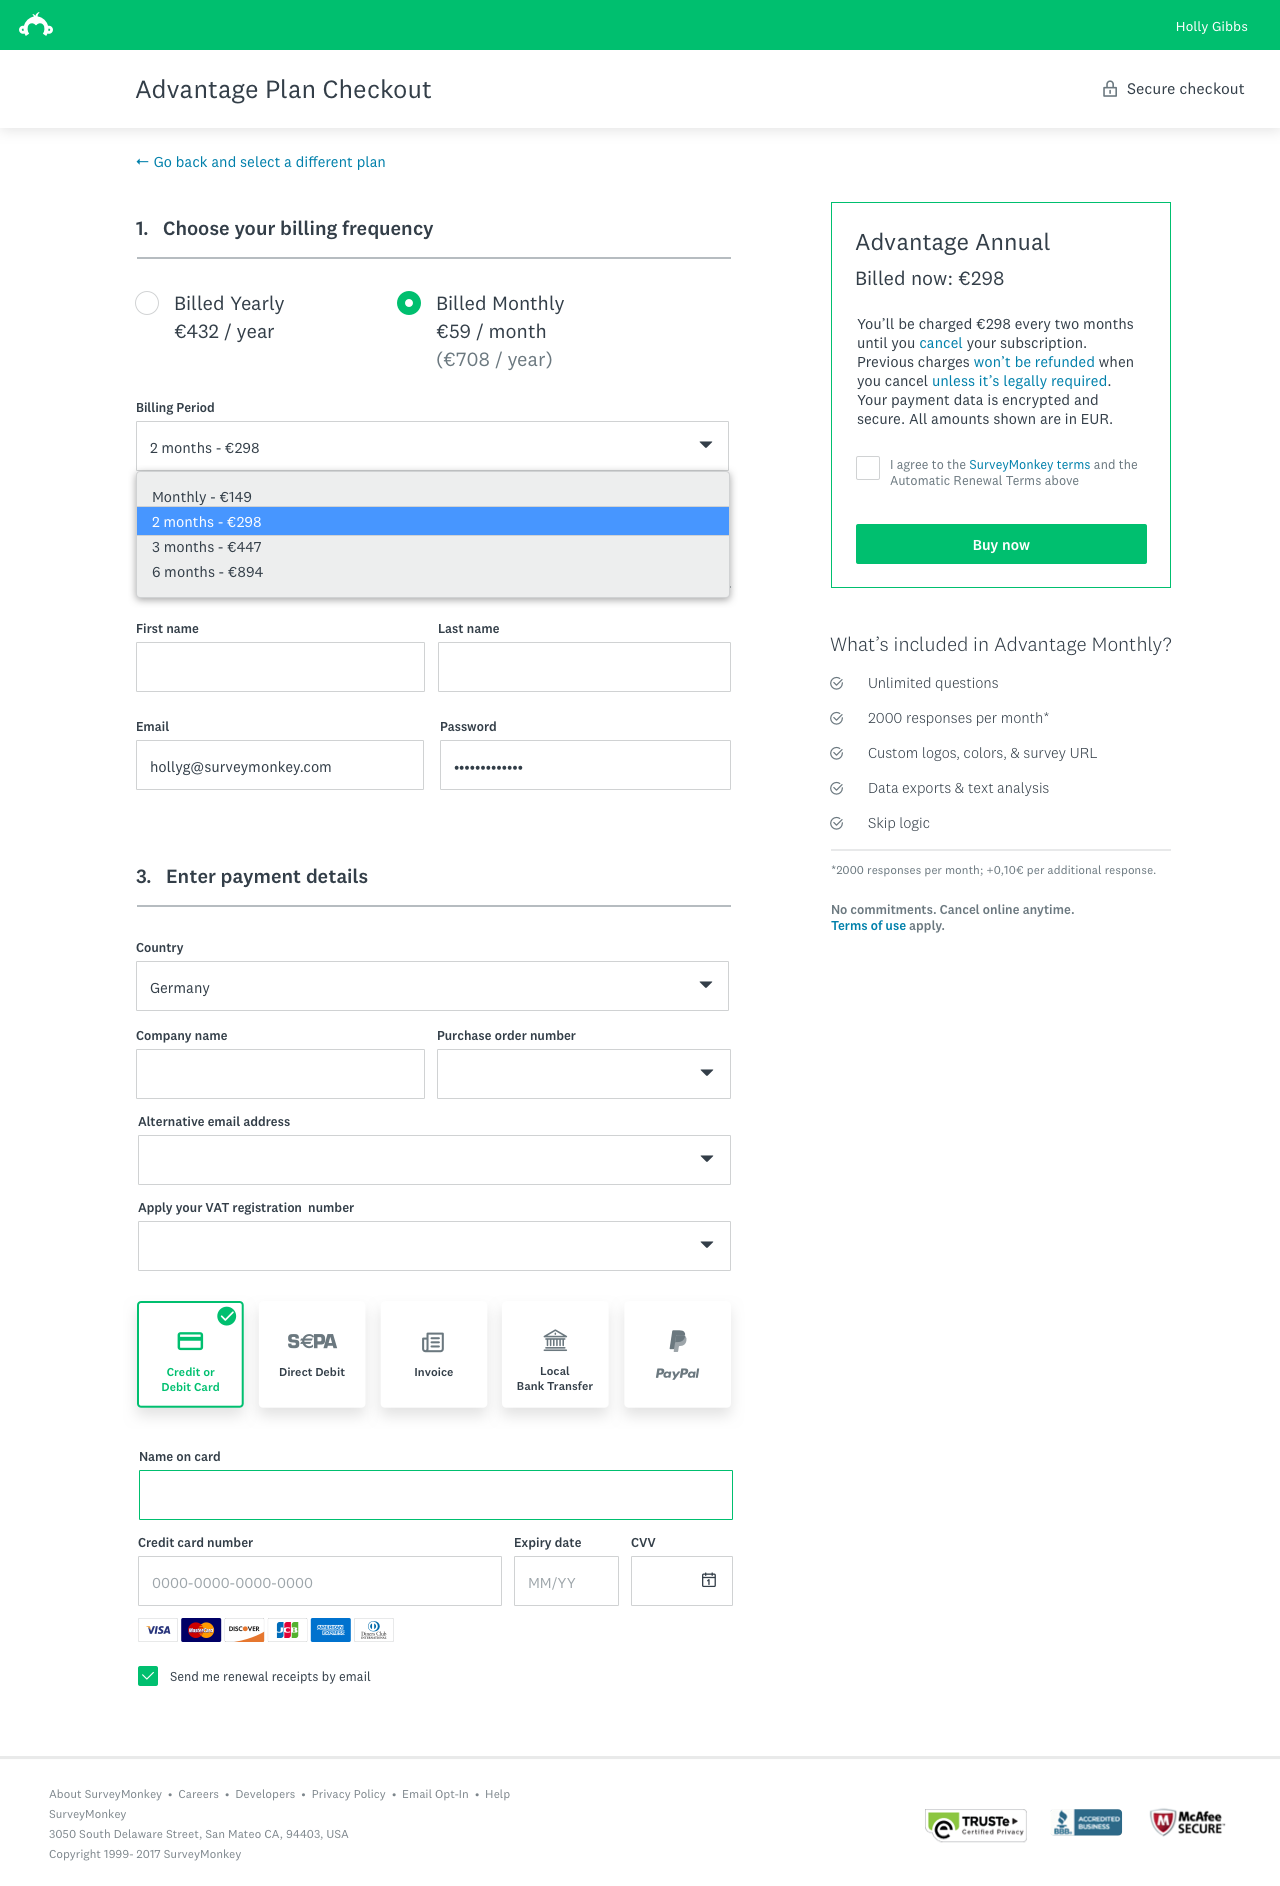The height and width of the screenshot is (1886, 1280).
Task: Uncheck Send me renewal receipts by email
Action: (148, 1676)
